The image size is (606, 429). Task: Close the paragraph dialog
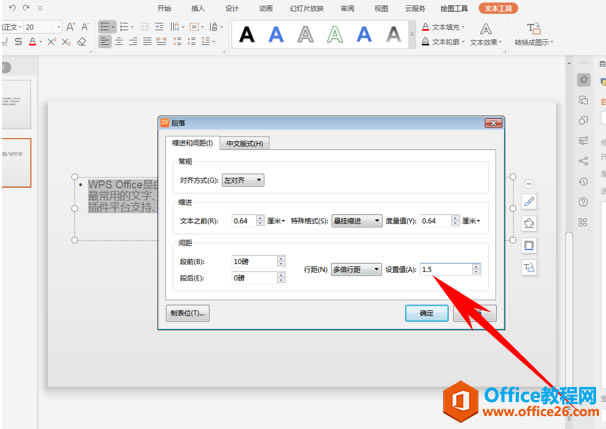(494, 123)
